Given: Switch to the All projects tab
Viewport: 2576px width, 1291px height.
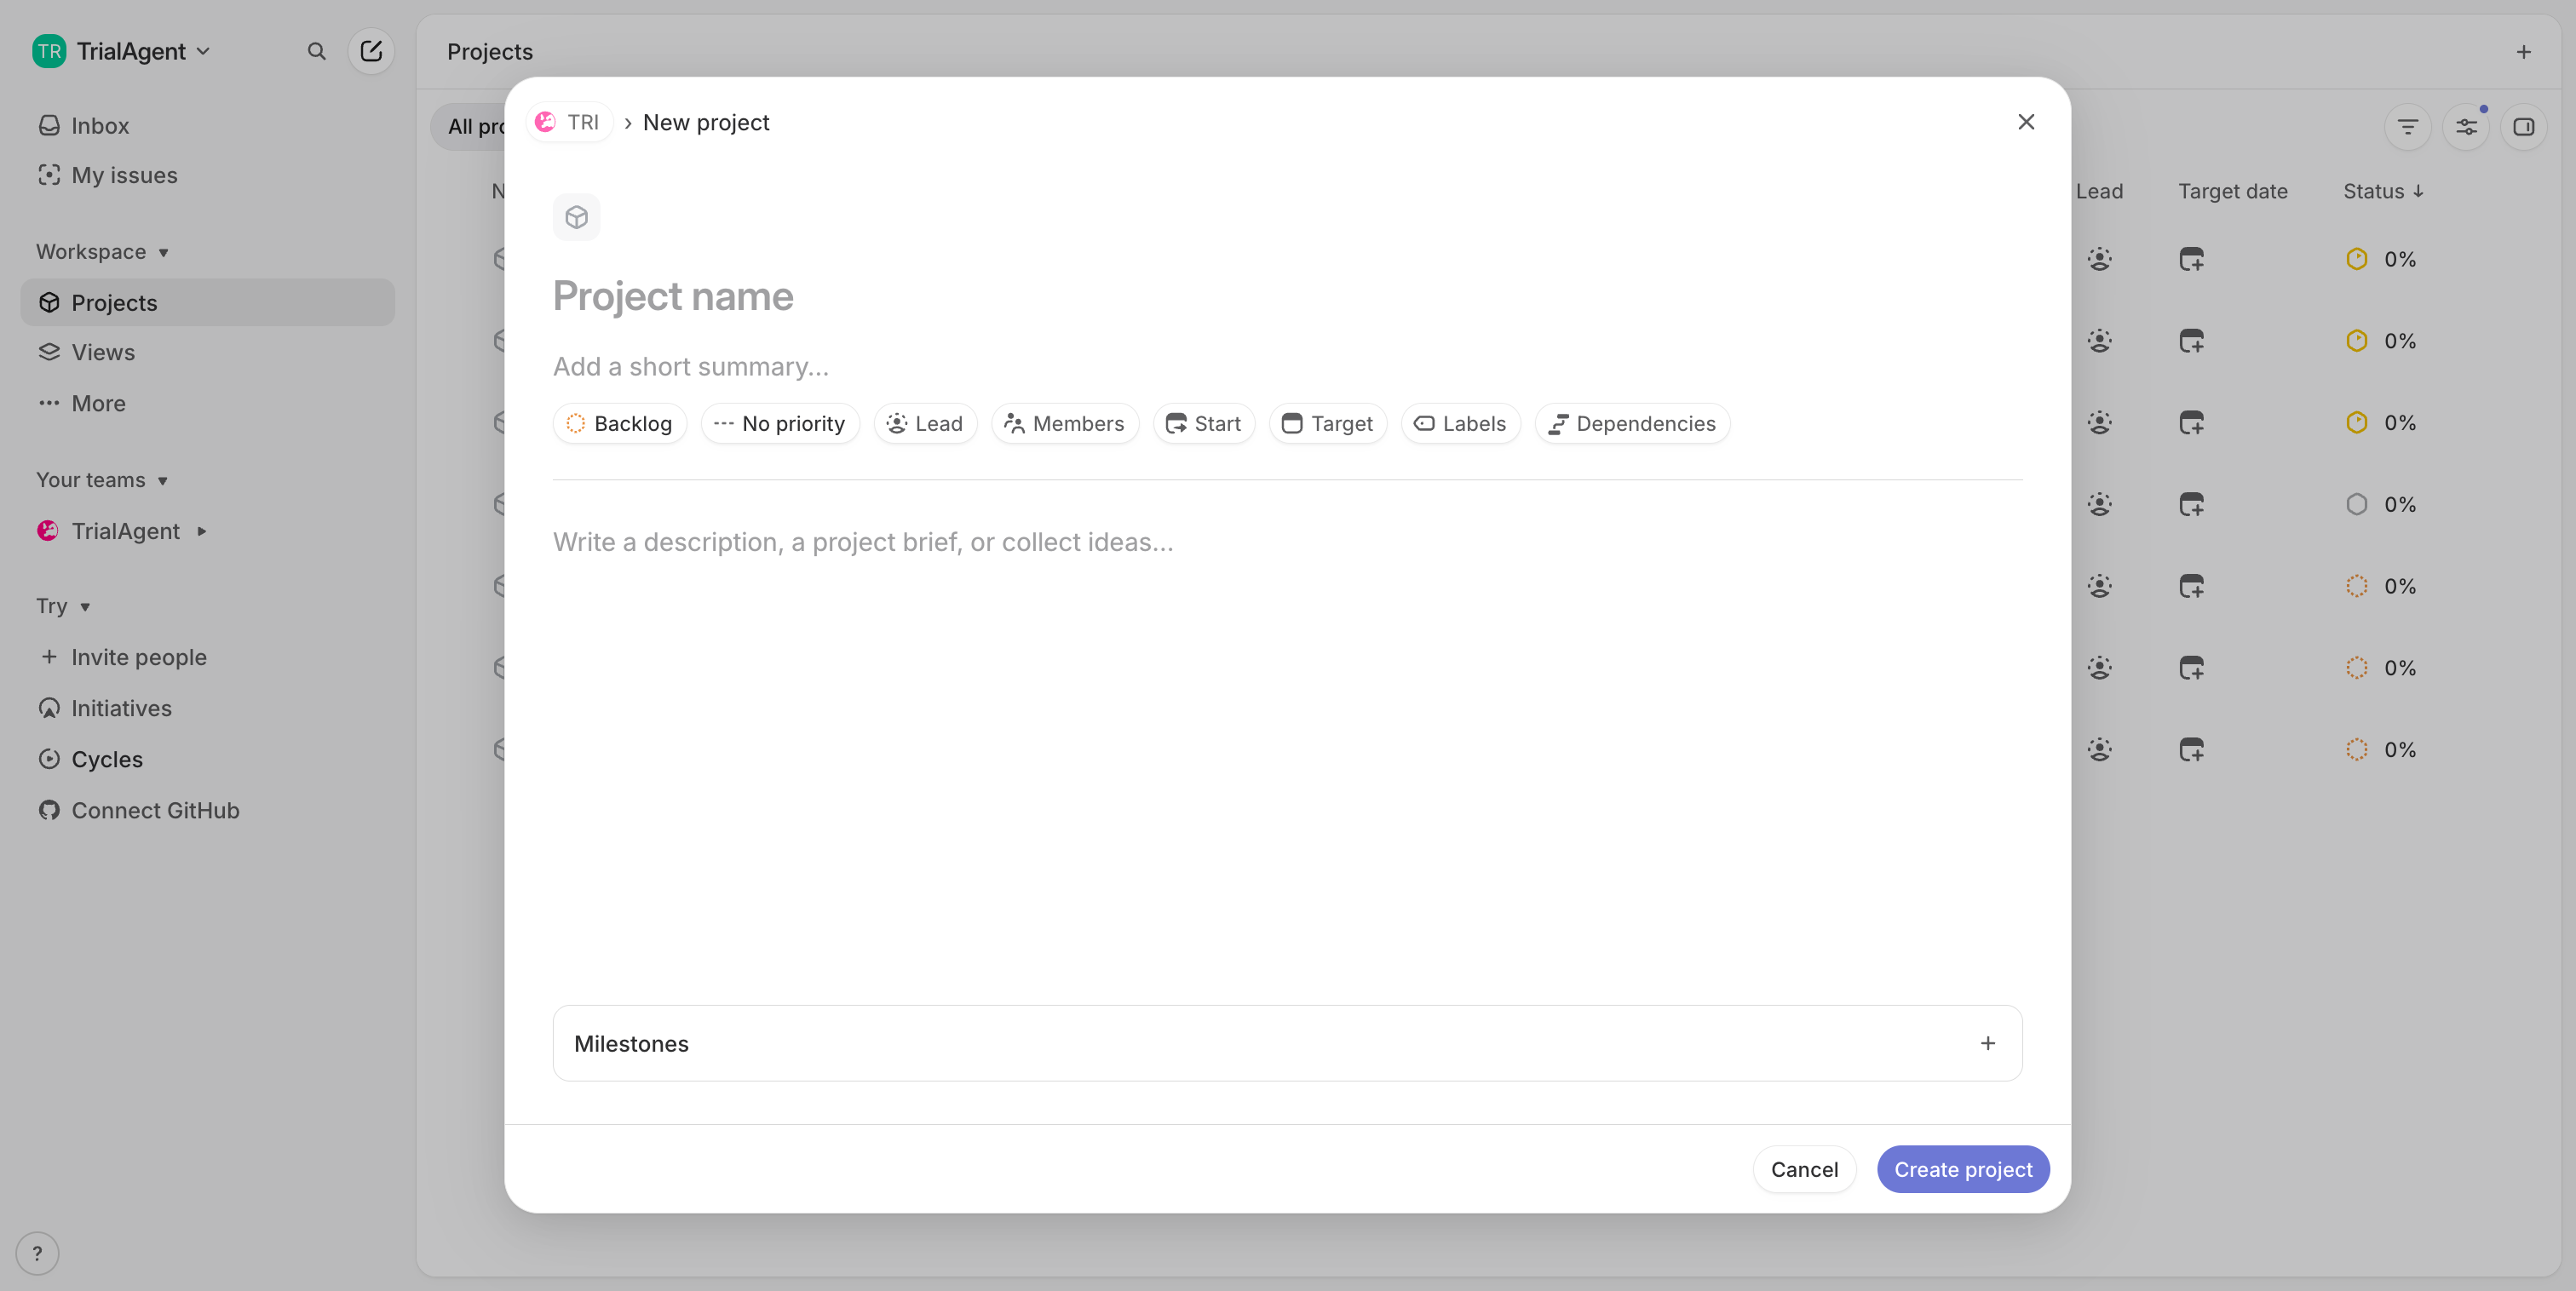Looking at the screenshot, I should click(476, 126).
